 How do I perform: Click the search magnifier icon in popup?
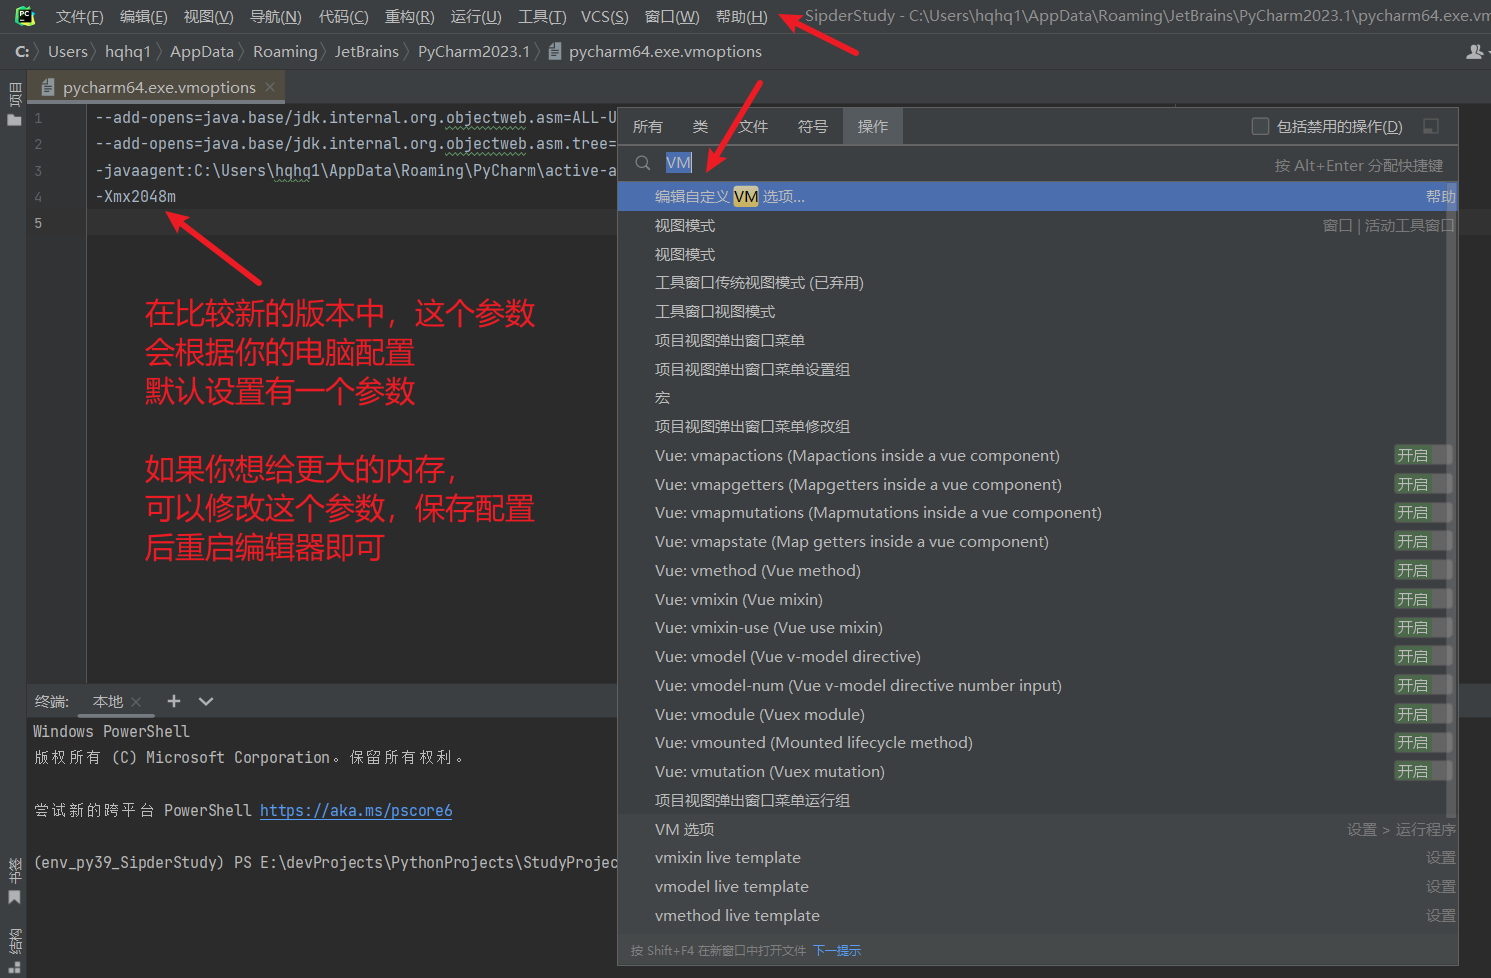pos(643,163)
